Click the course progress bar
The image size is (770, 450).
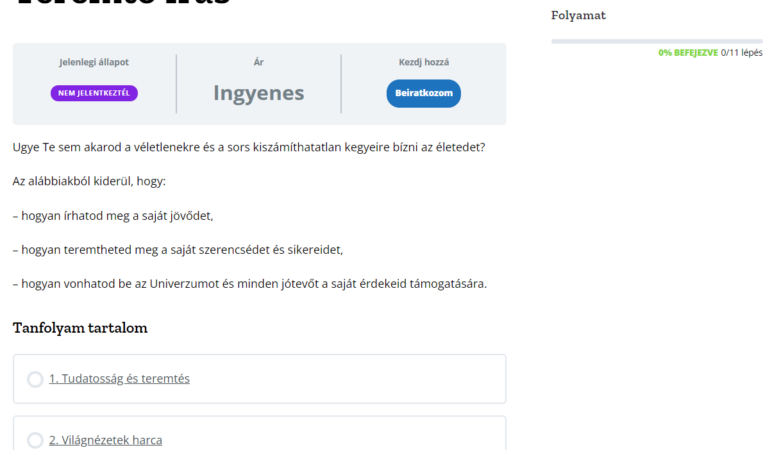656,41
